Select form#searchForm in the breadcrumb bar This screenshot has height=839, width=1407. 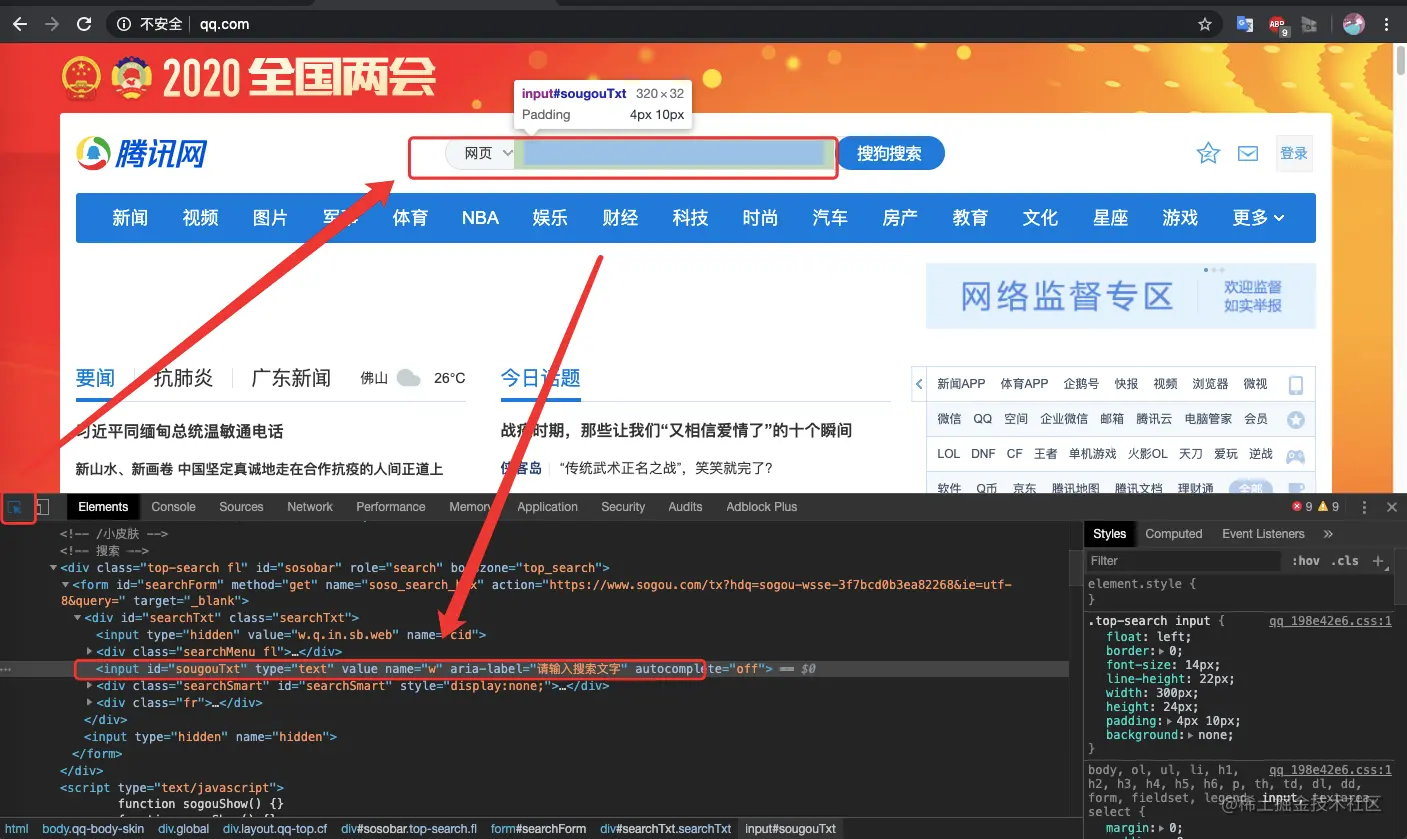(x=538, y=829)
